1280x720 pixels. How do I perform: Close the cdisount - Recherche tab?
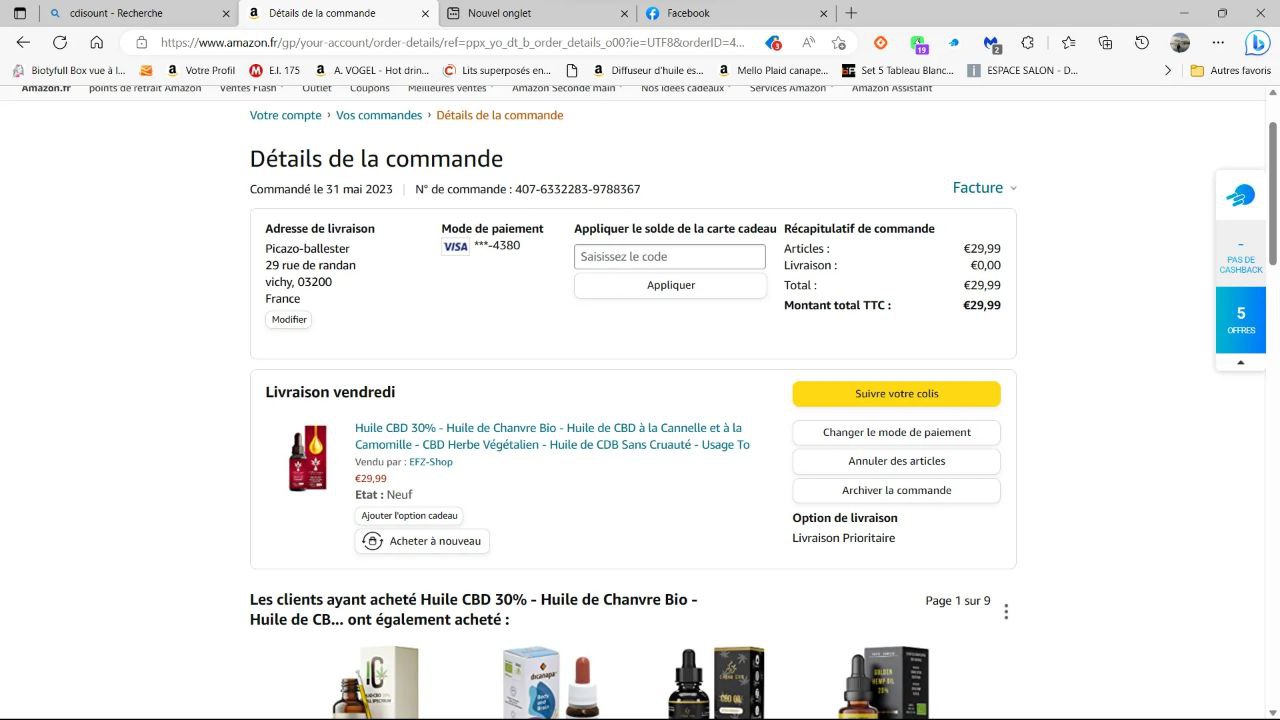click(225, 13)
